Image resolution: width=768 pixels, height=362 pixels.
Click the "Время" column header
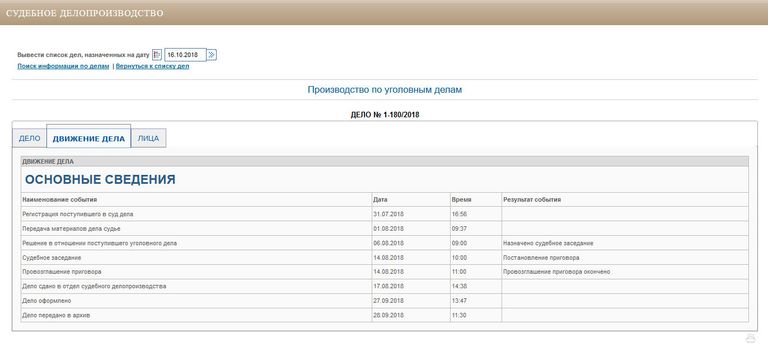pyautogui.click(x=462, y=200)
